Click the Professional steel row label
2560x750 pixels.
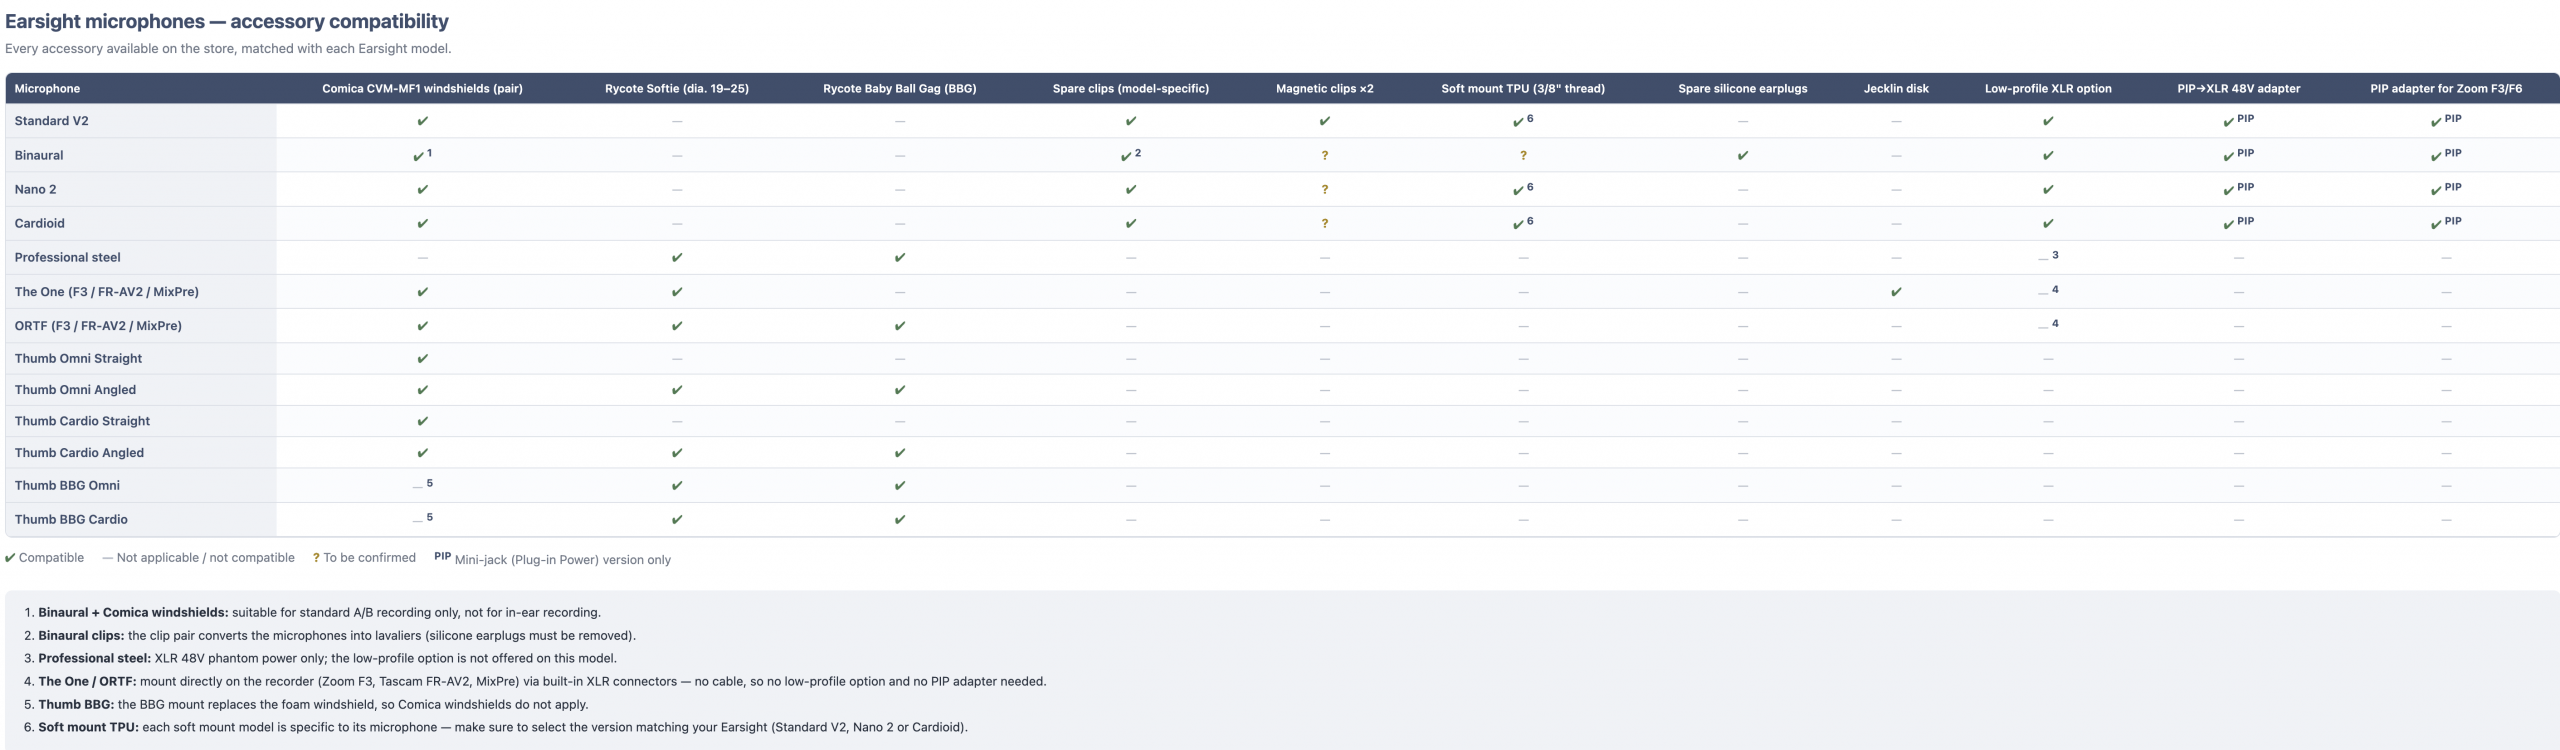click(67, 257)
